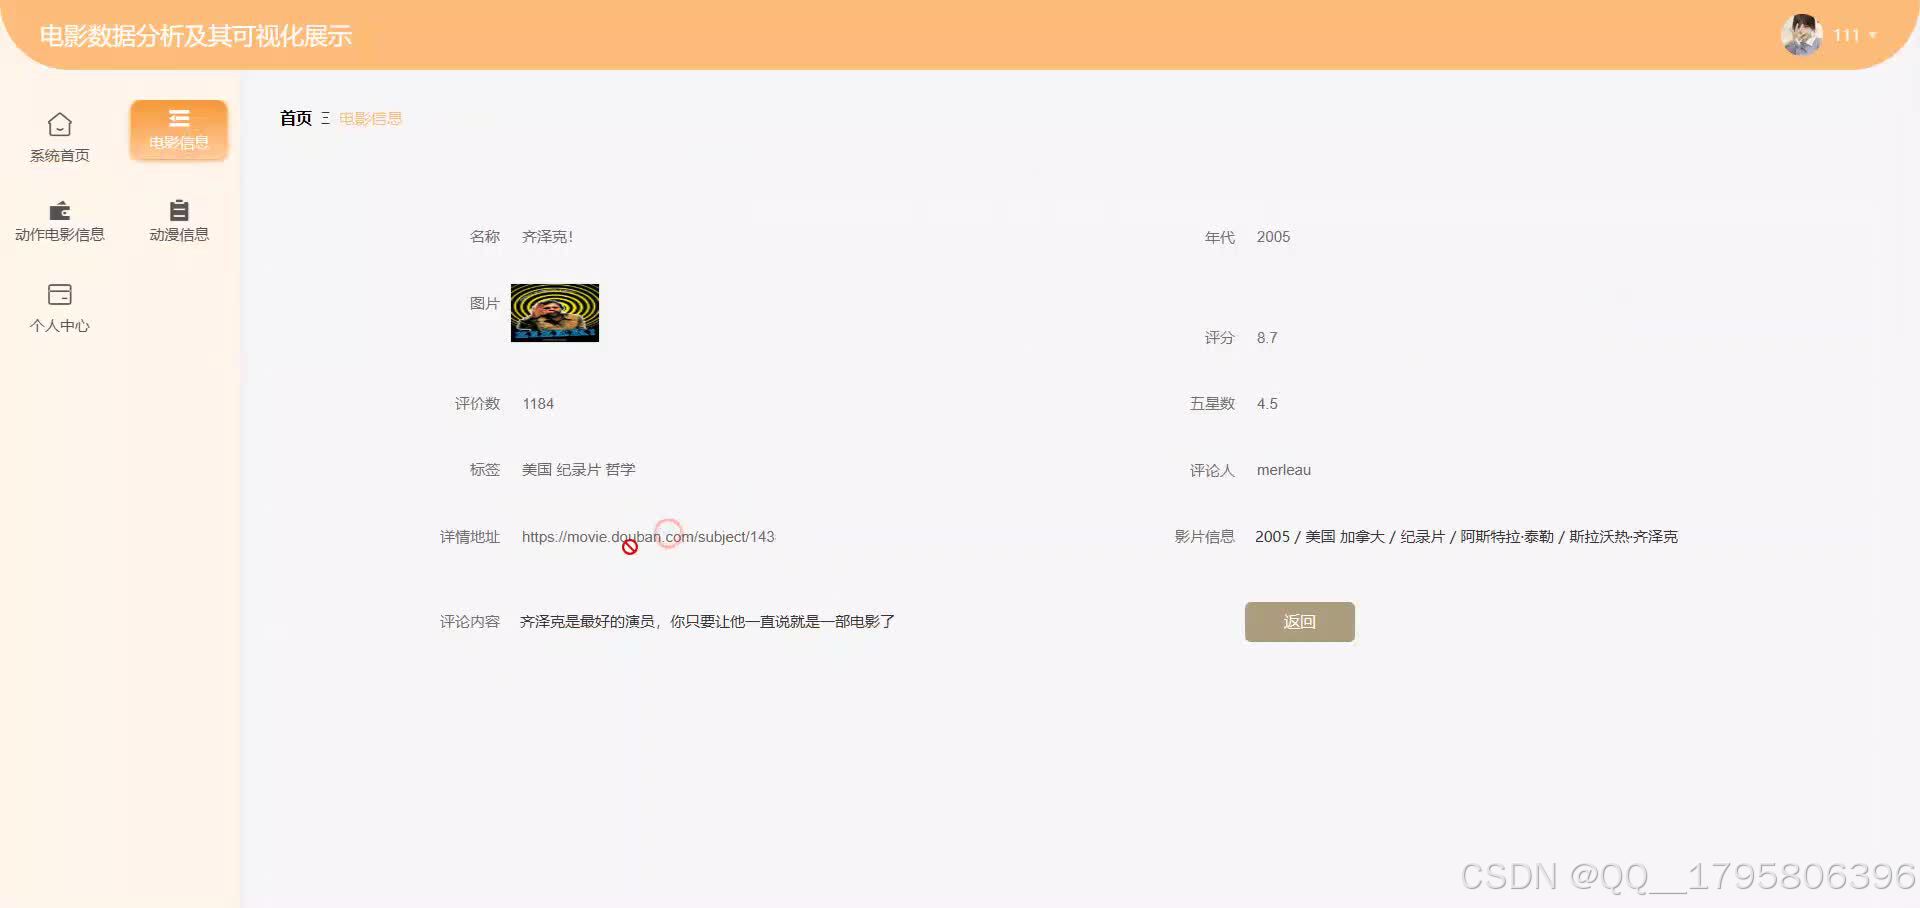Select 电影信息 in the breadcrumb trail
1920x908 pixels.
coord(369,118)
